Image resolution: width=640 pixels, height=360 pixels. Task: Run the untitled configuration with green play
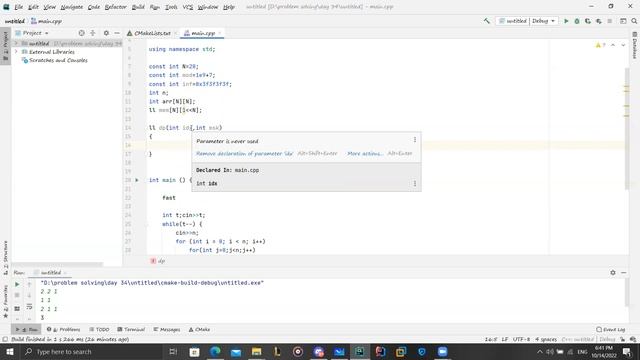566,21
